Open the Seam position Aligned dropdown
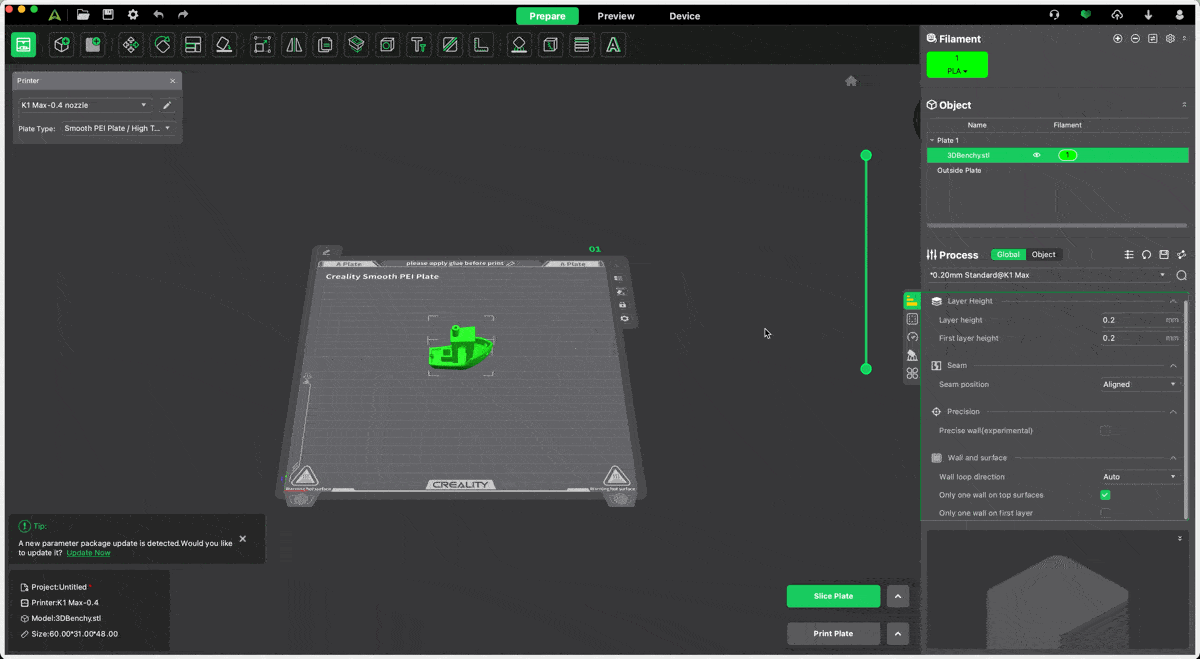This screenshot has width=1200, height=659. [1139, 384]
